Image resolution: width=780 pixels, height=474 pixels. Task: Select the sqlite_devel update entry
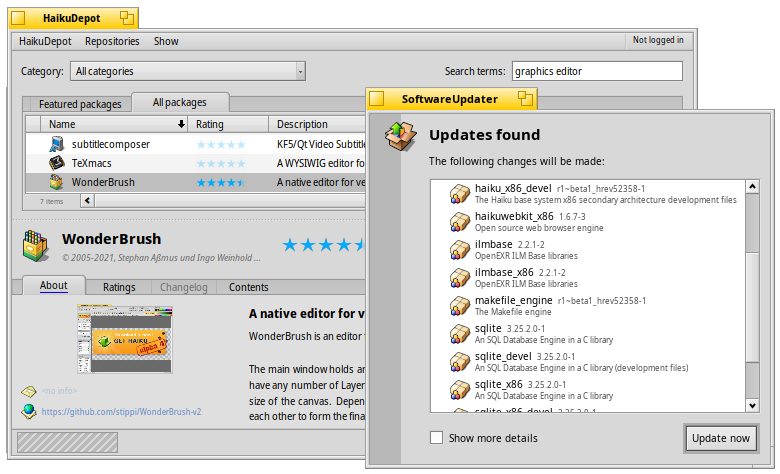(x=588, y=362)
